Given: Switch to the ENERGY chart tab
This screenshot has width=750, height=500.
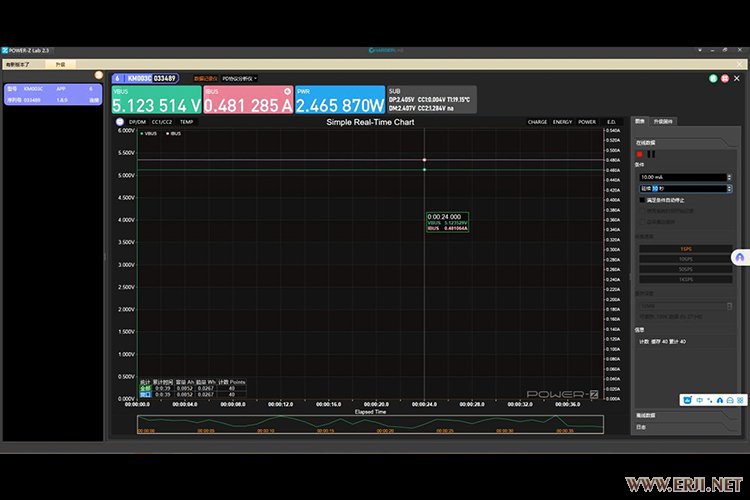Looking at the screenshot, I should pyautogui.click(x=563, y=122).
